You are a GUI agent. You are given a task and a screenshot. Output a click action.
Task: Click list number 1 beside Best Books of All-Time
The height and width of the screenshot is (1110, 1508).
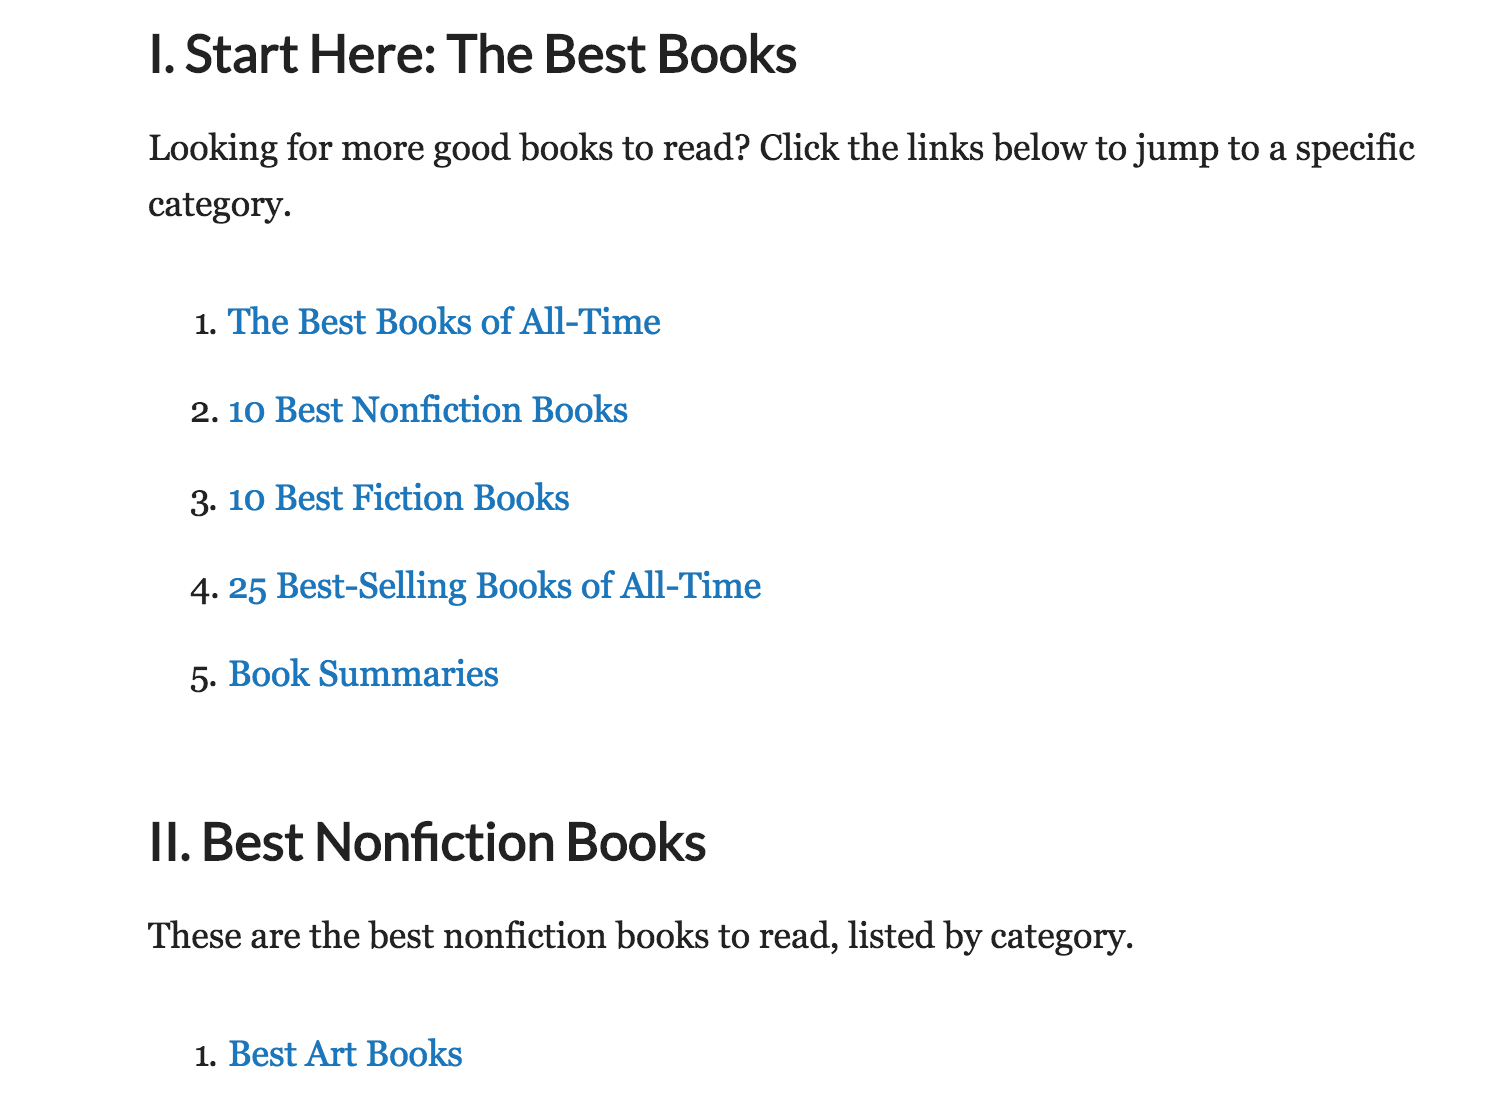click(205, 324)
